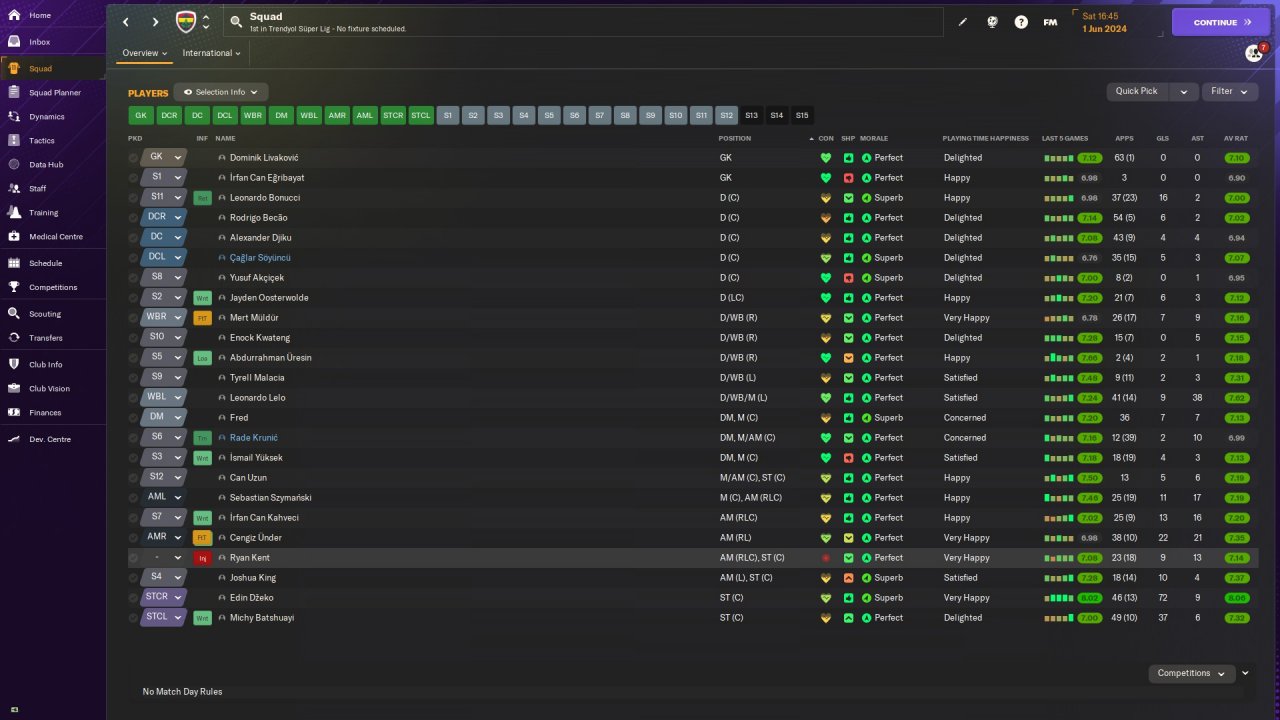The height and width of the screenshot is (720, 1280).
Task: Switch to the Overview tab
Action: coord(145,53)
